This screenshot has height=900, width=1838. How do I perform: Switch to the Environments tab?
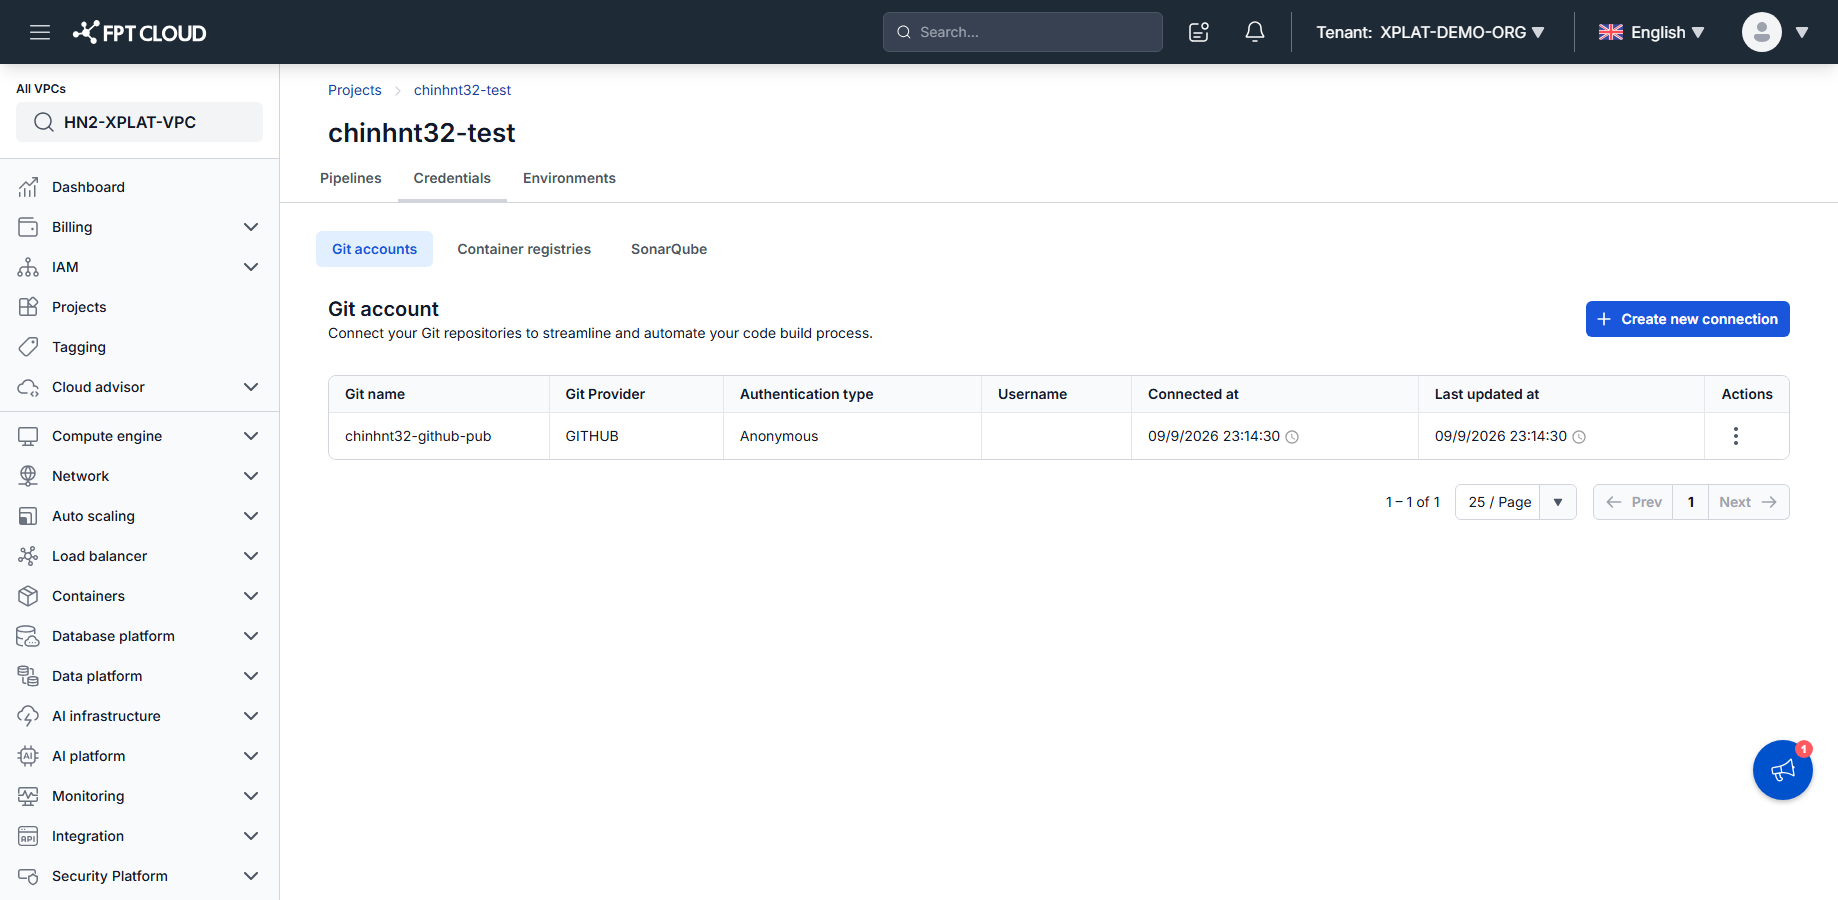[569, 178]
